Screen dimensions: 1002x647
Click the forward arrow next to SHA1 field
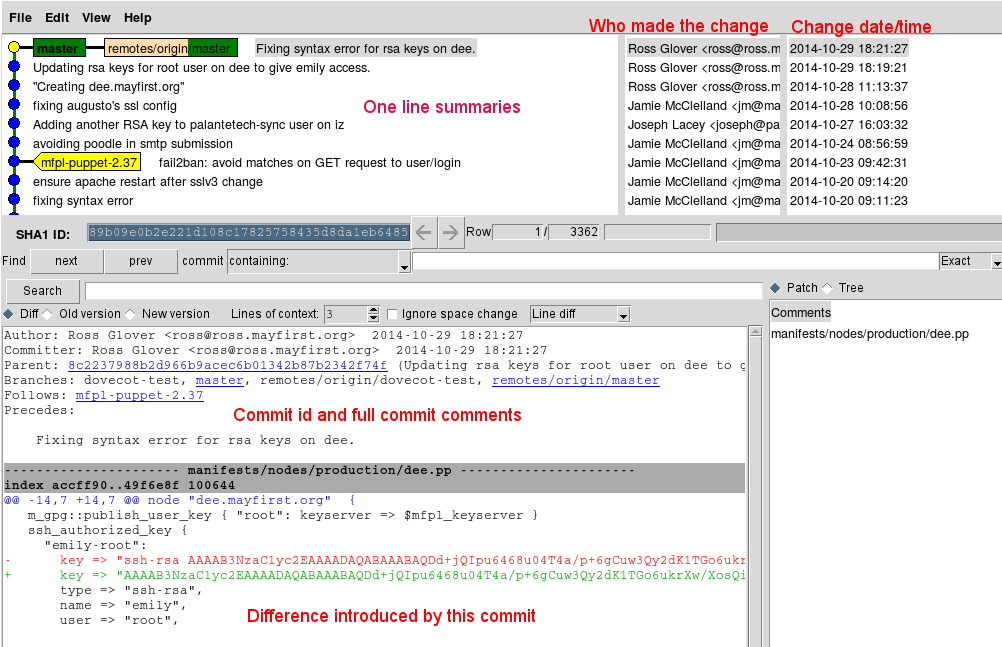click(x=451, y=232)
